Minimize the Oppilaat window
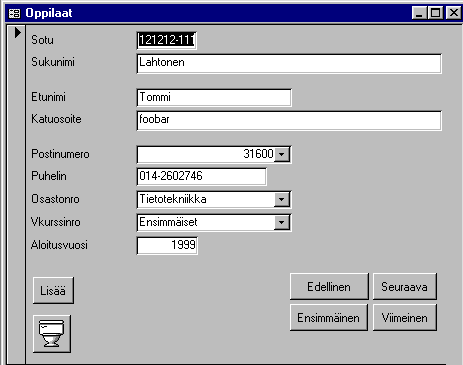This screenshot has height=365, width=463. coord(419,13)
